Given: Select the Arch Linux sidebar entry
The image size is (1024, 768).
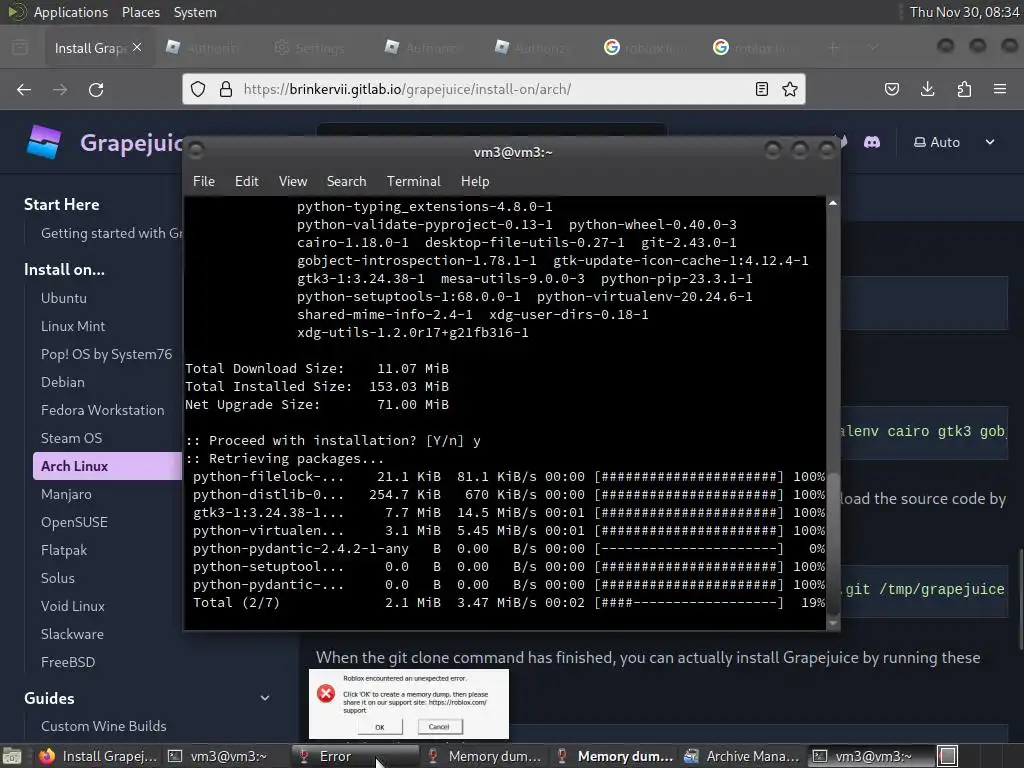Looking at the screenshot, I should point(108,466).
